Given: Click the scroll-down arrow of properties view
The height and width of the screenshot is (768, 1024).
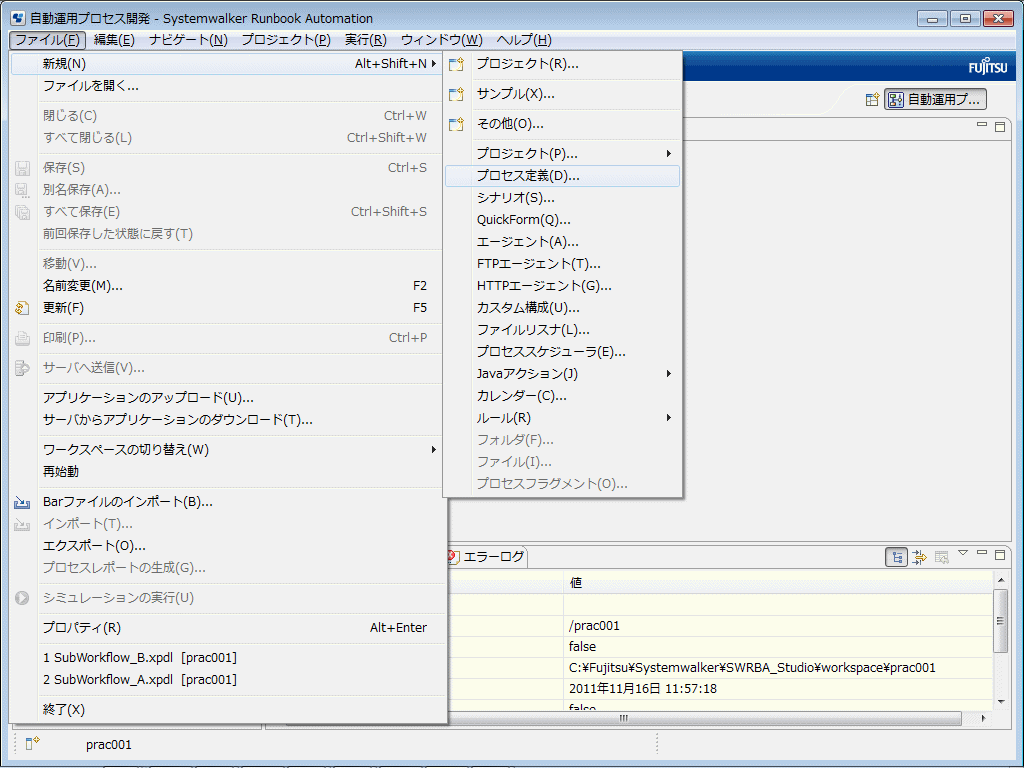Looking at the screenshot, I should click(x=1000, y=702).
